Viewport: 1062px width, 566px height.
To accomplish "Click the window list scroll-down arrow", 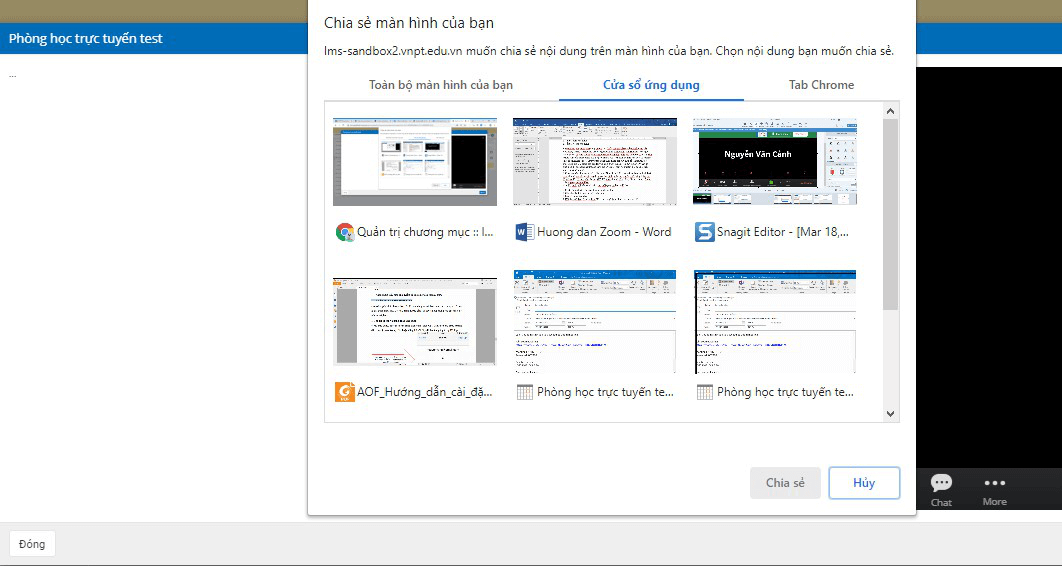I will 890,413.
